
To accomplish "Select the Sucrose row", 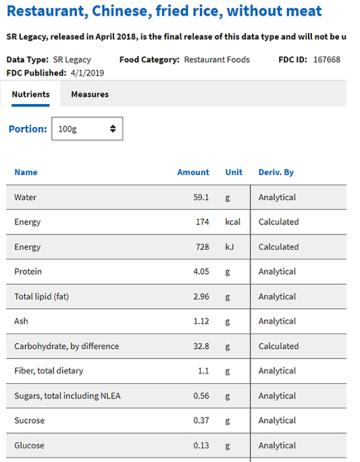I will pyautogui.click(x=176, y=421).
